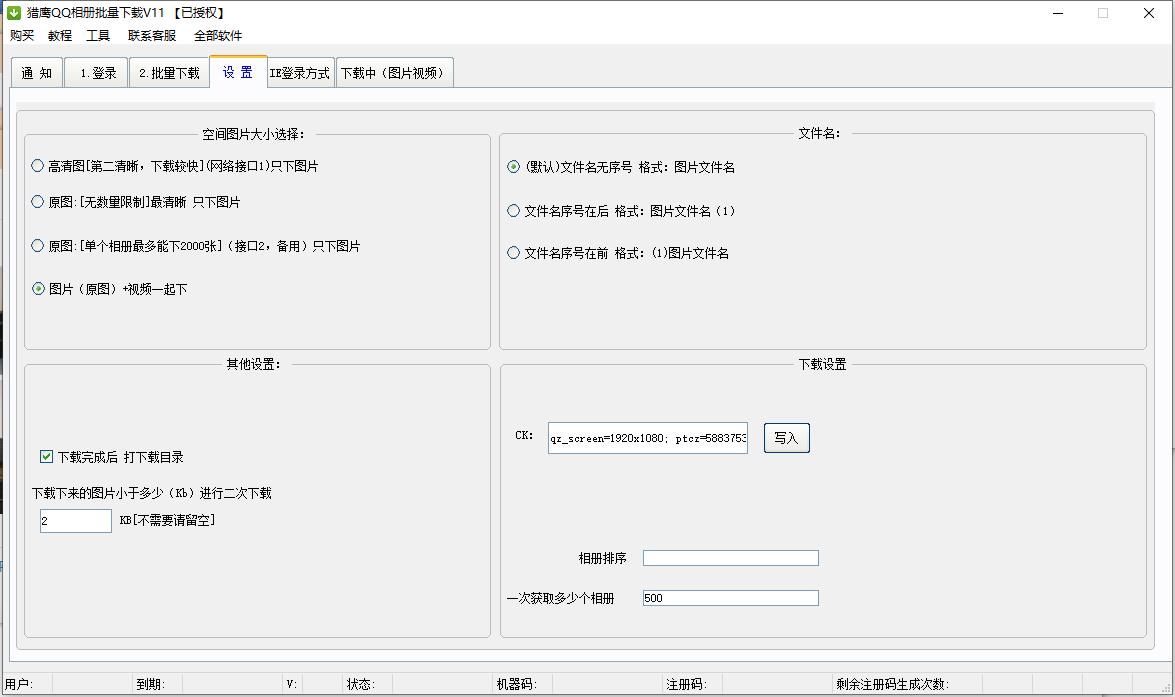Close the 猎鹰QQ相册批量下载 window
The height and width of the screenshot is (697, 1175).
pos(1149,13)
